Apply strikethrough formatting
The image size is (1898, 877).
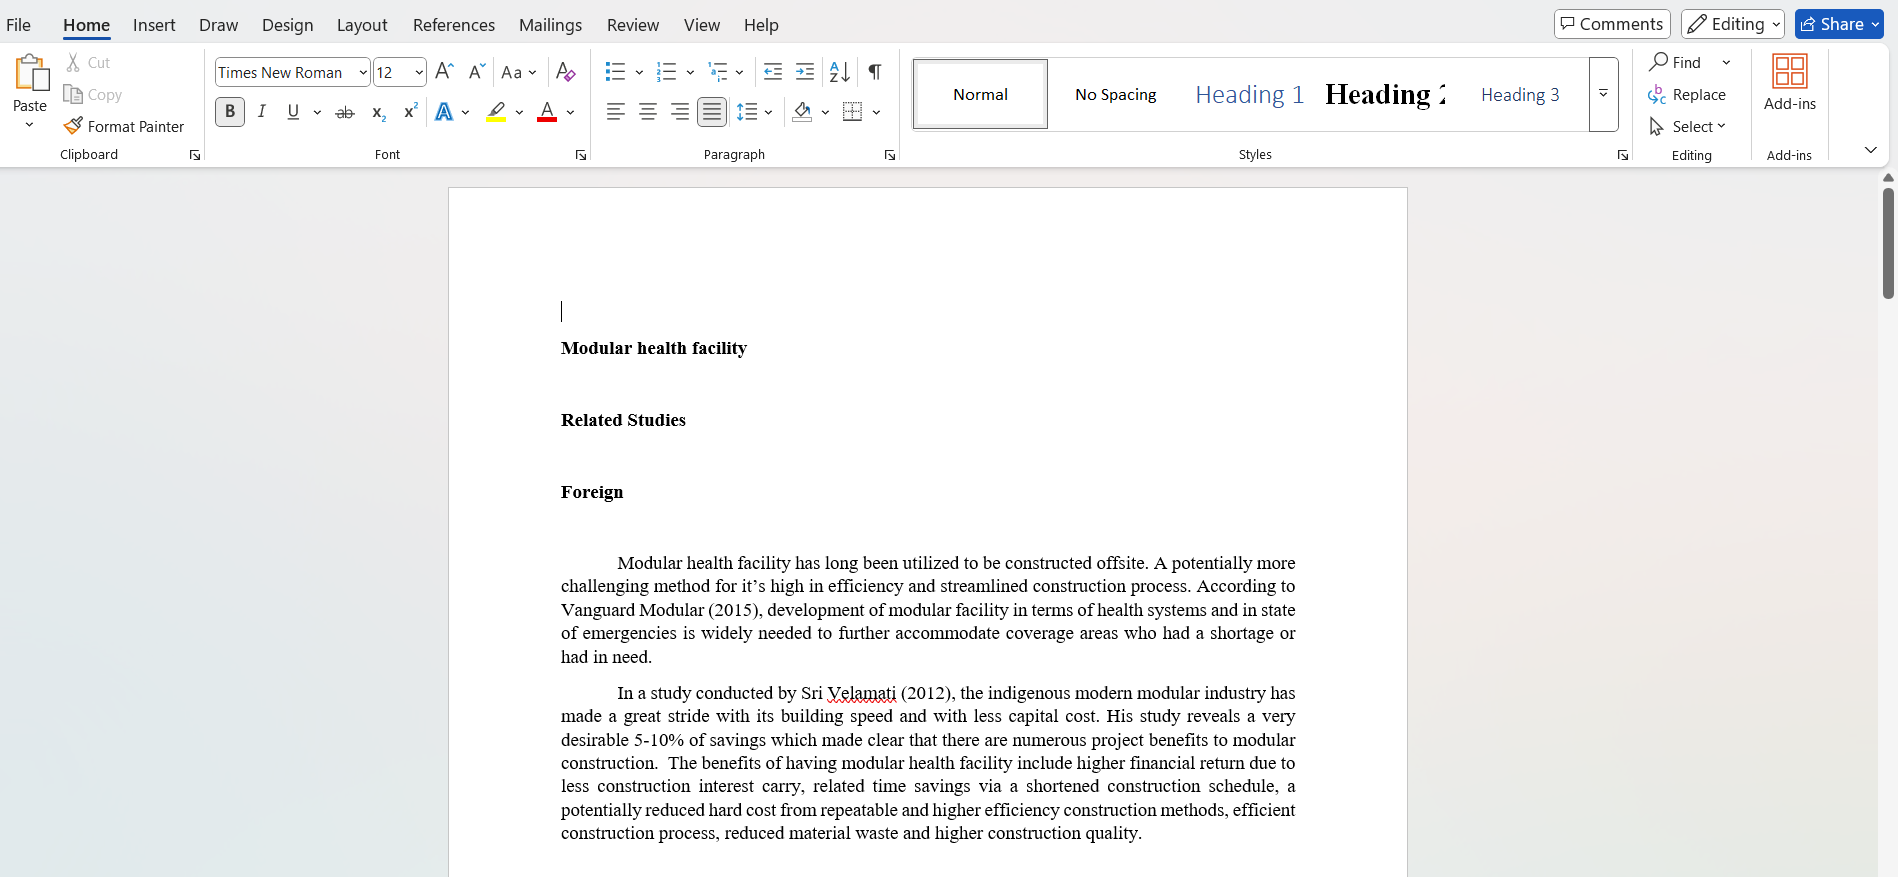345,112
